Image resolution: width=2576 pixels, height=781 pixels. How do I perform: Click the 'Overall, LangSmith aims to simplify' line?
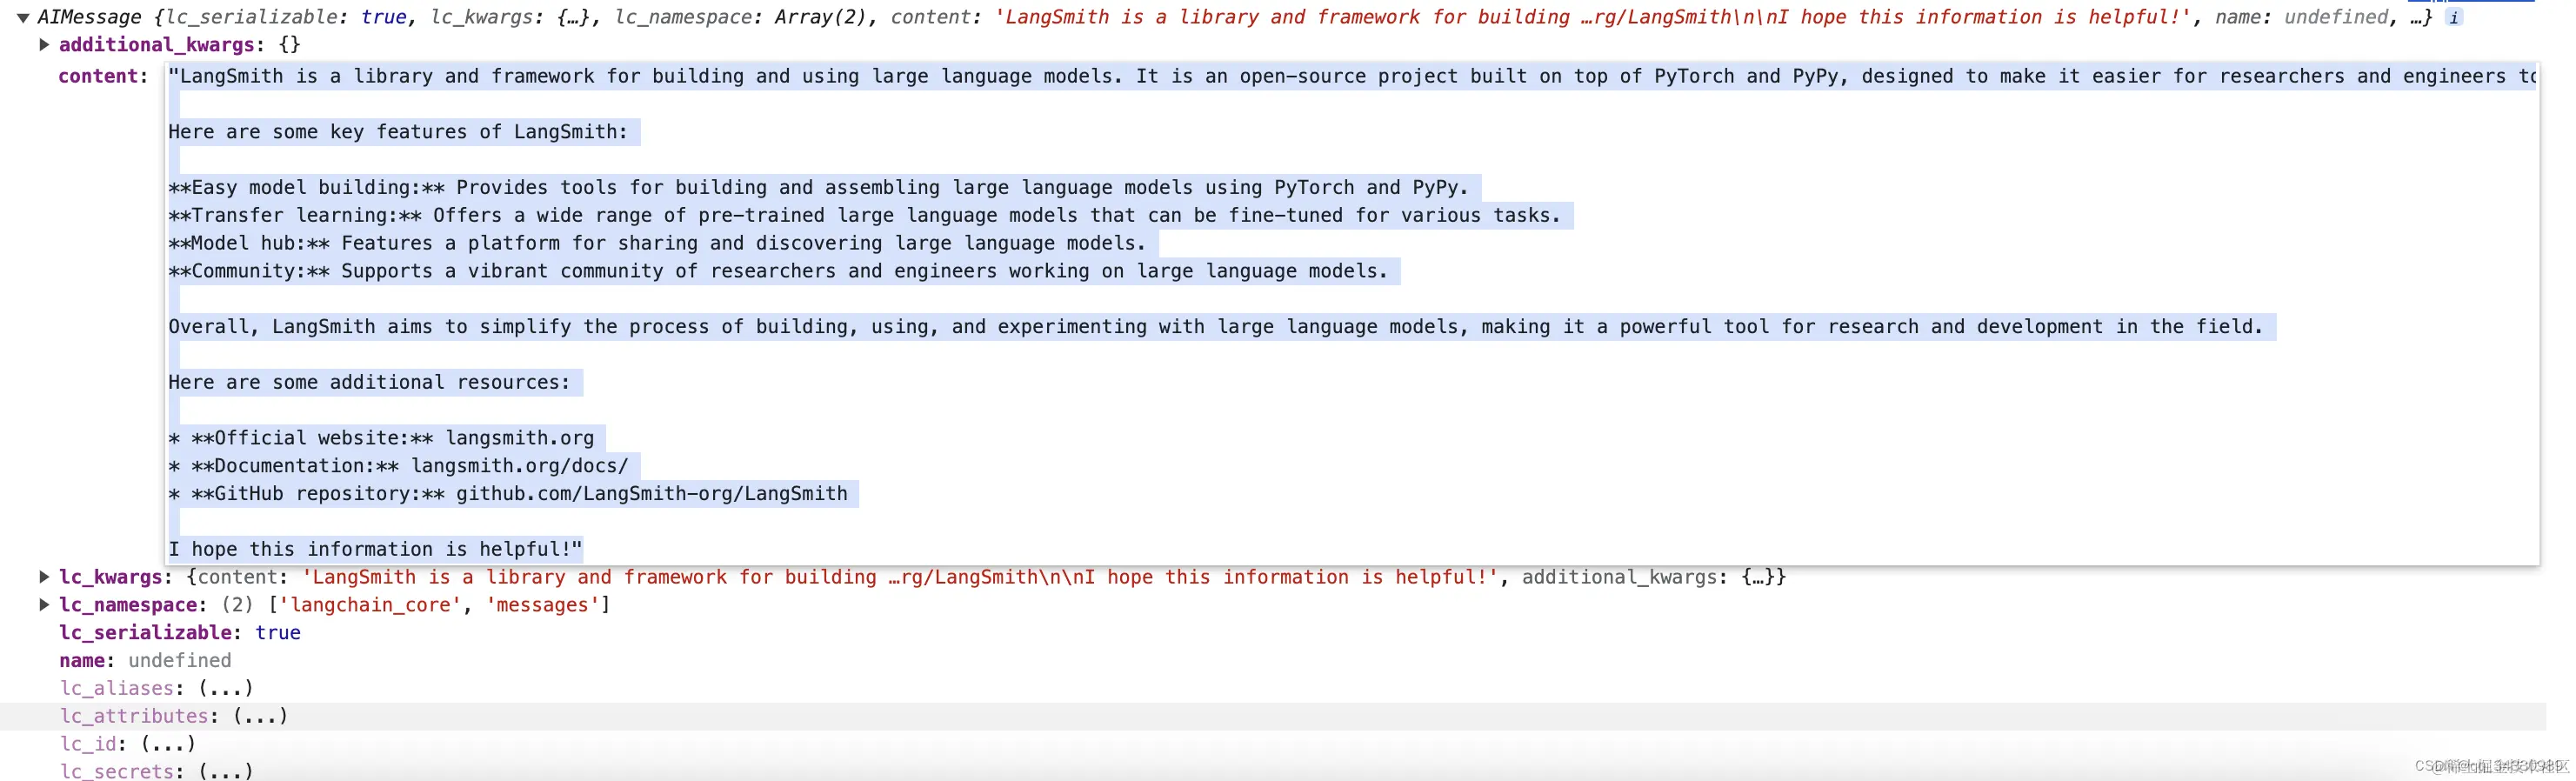click(1215, 327)
